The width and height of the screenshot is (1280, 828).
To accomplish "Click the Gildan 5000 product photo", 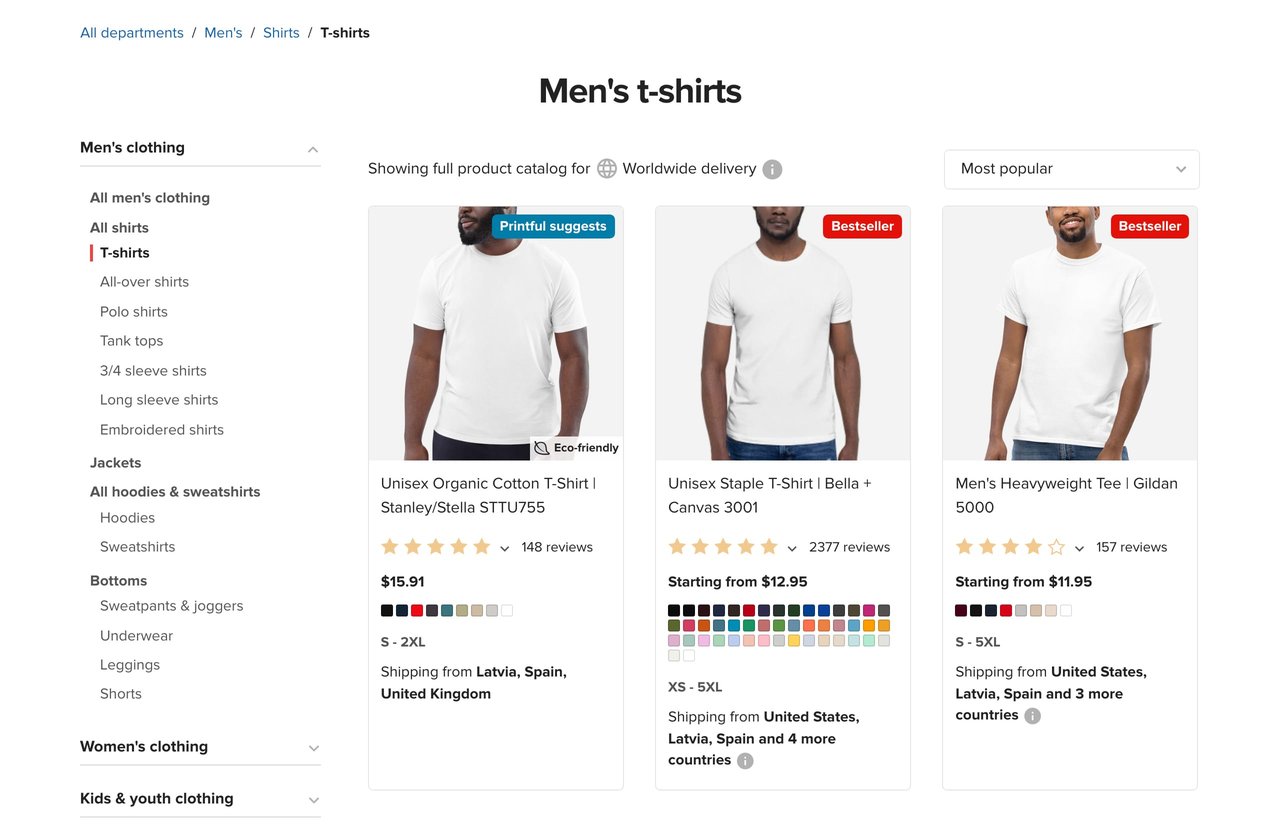I will pos(1069,332).
